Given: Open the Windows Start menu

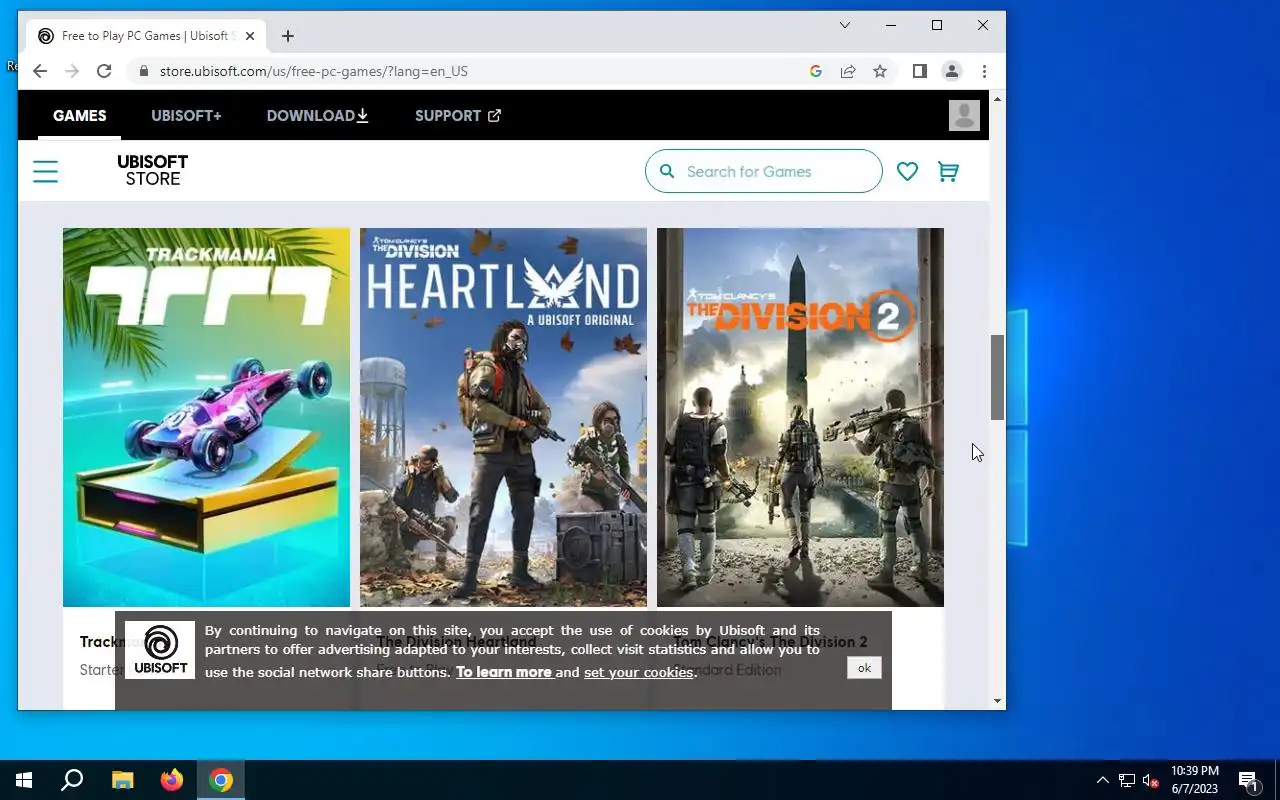Looking at the screenshot, I should point(24,780).
